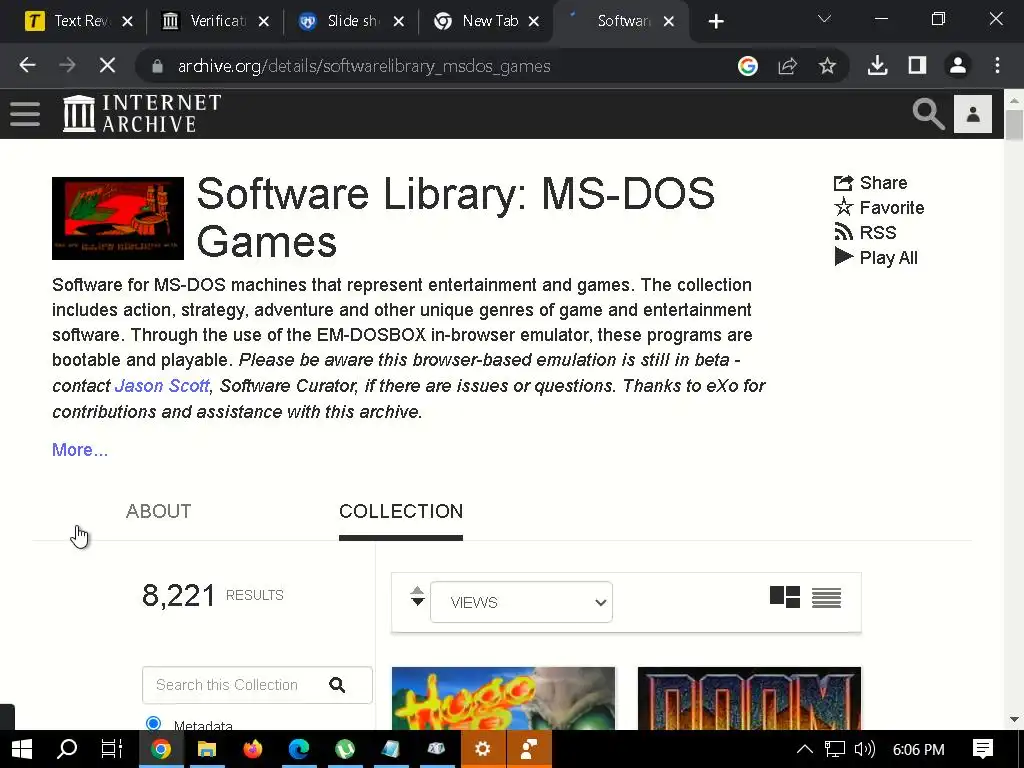
Task: Switch to the ABOUT tab
Action: 159,511
